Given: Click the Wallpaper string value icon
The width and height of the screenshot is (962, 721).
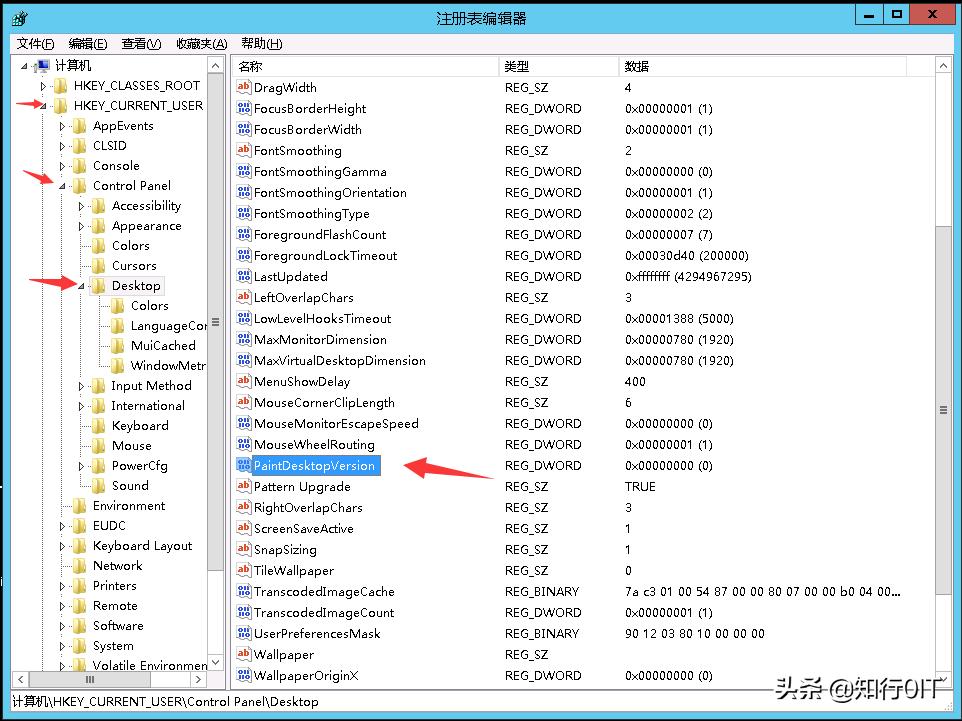Looking at the screenshot, I should point(243,654).
